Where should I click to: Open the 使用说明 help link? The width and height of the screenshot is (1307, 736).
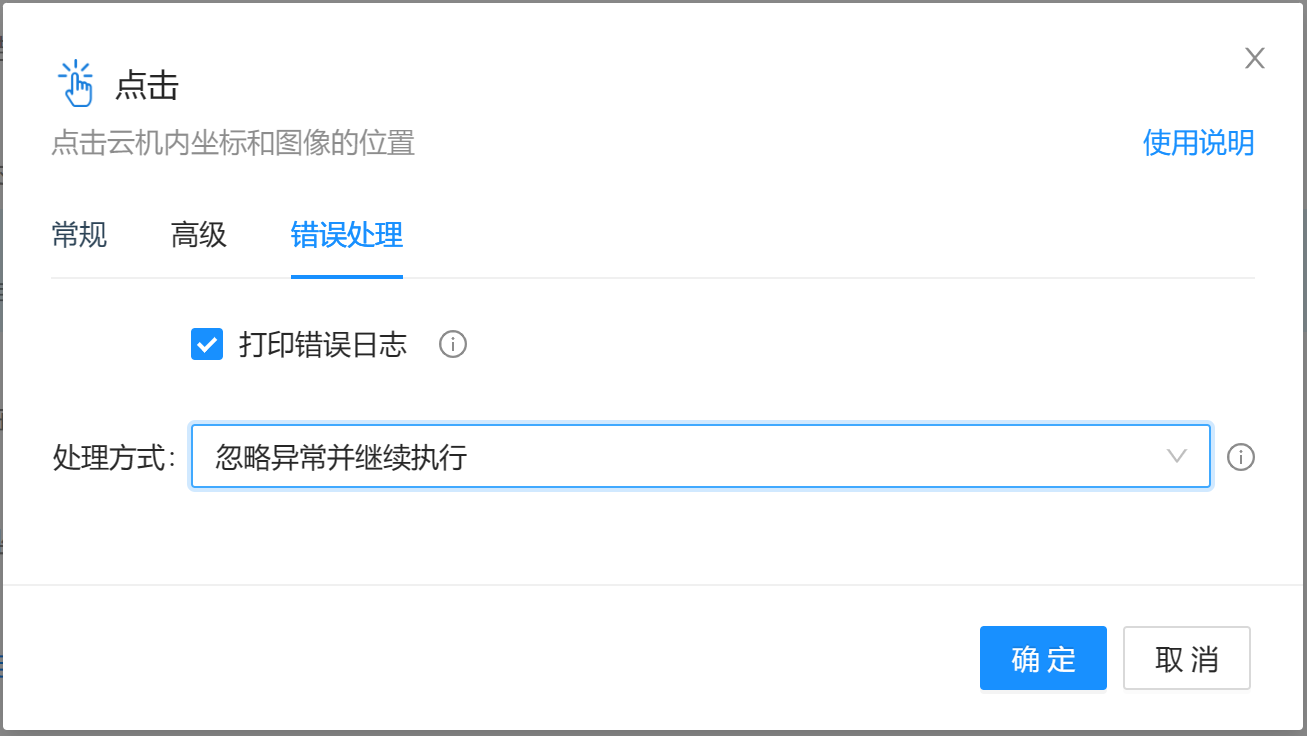[x=1198, y=143]
